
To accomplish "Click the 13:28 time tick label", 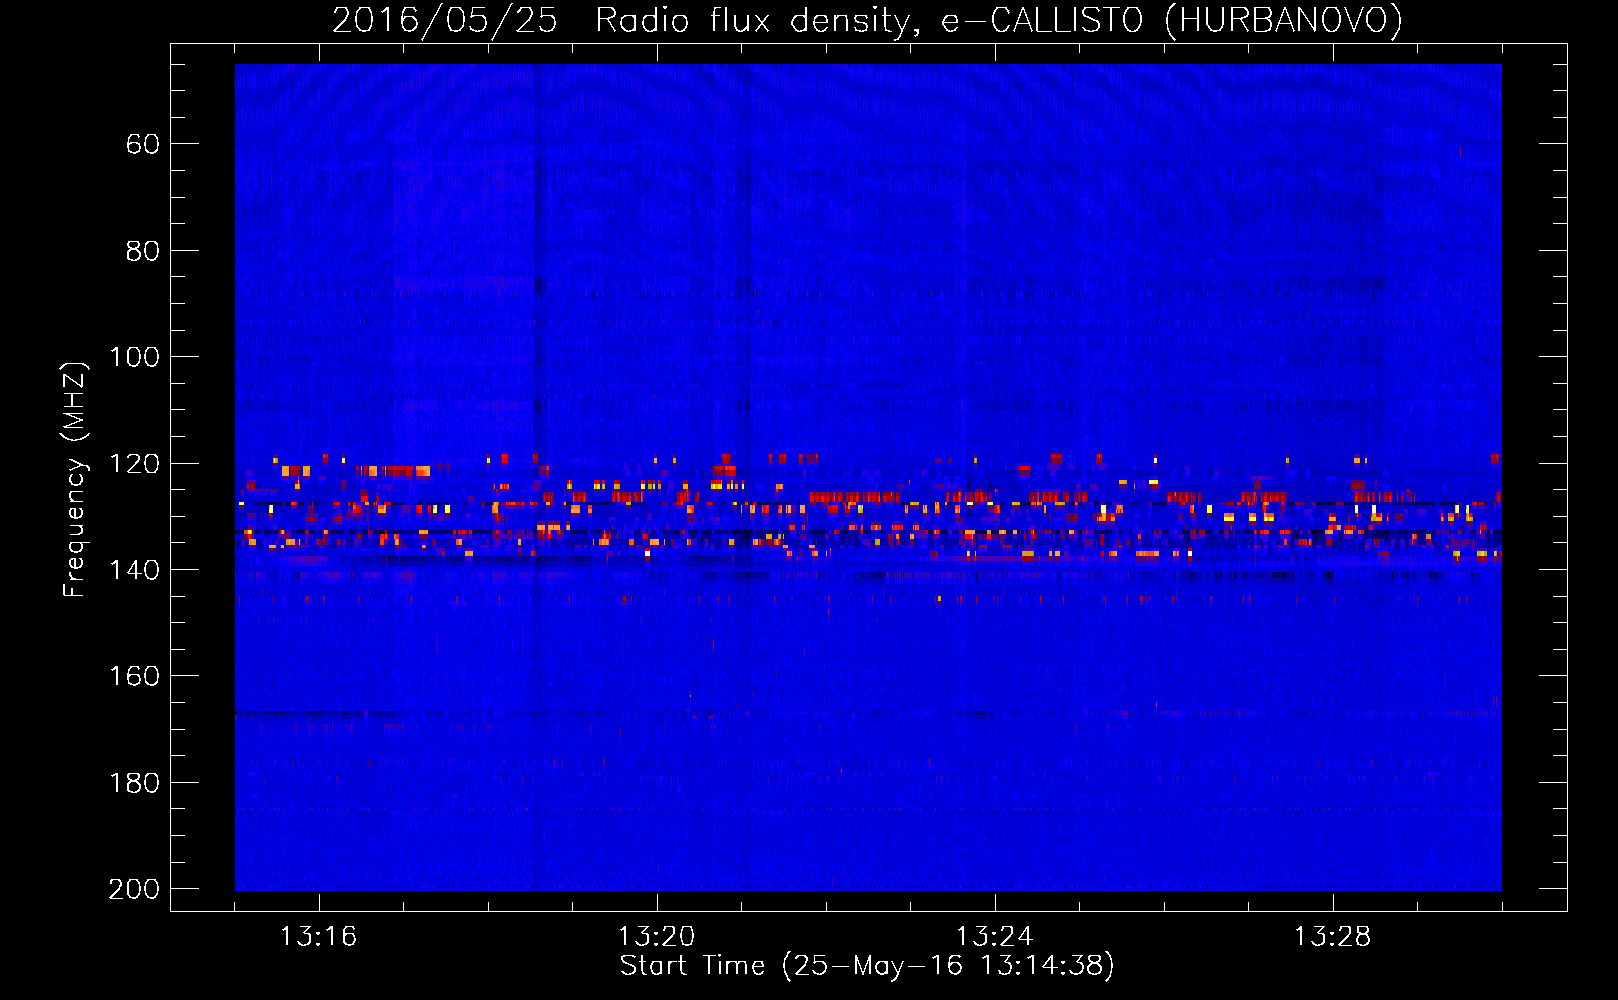I will 1332,937.
